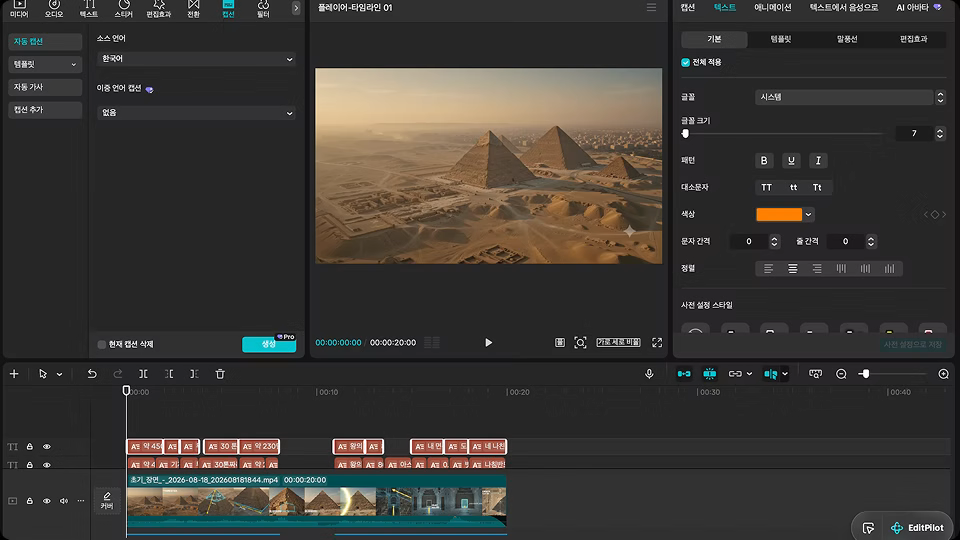Select the pointer selection tool
This screenshot has height=540, width=960.
pos(43,373)
